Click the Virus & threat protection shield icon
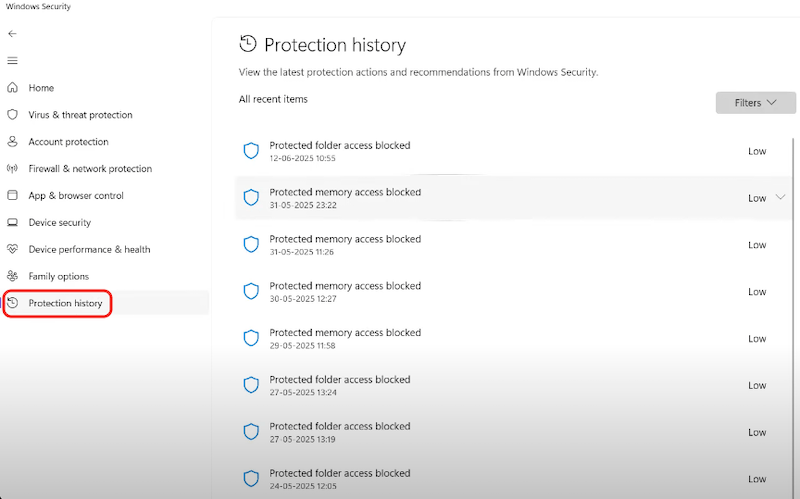Screen dimensions: 800x499 (x=12, y=115)
